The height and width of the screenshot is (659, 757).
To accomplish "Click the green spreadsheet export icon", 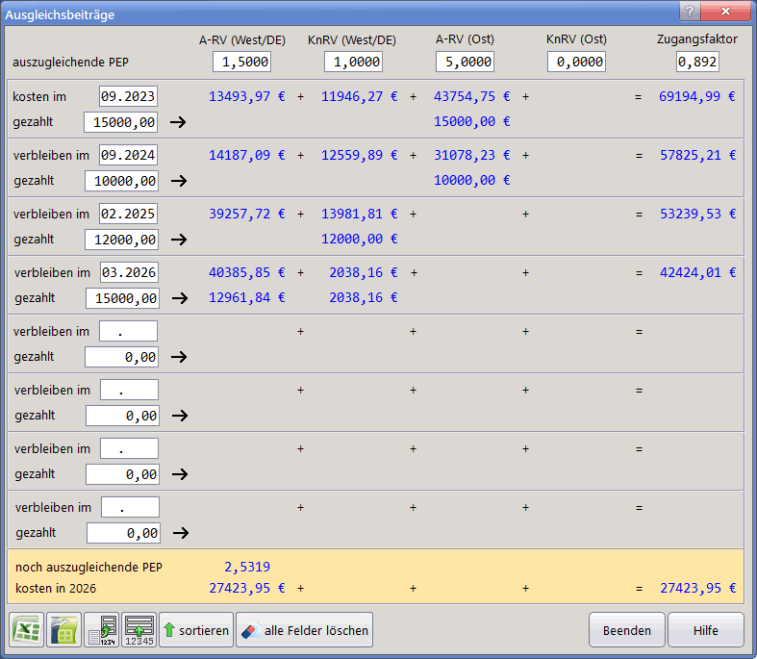I will [63, 631].
